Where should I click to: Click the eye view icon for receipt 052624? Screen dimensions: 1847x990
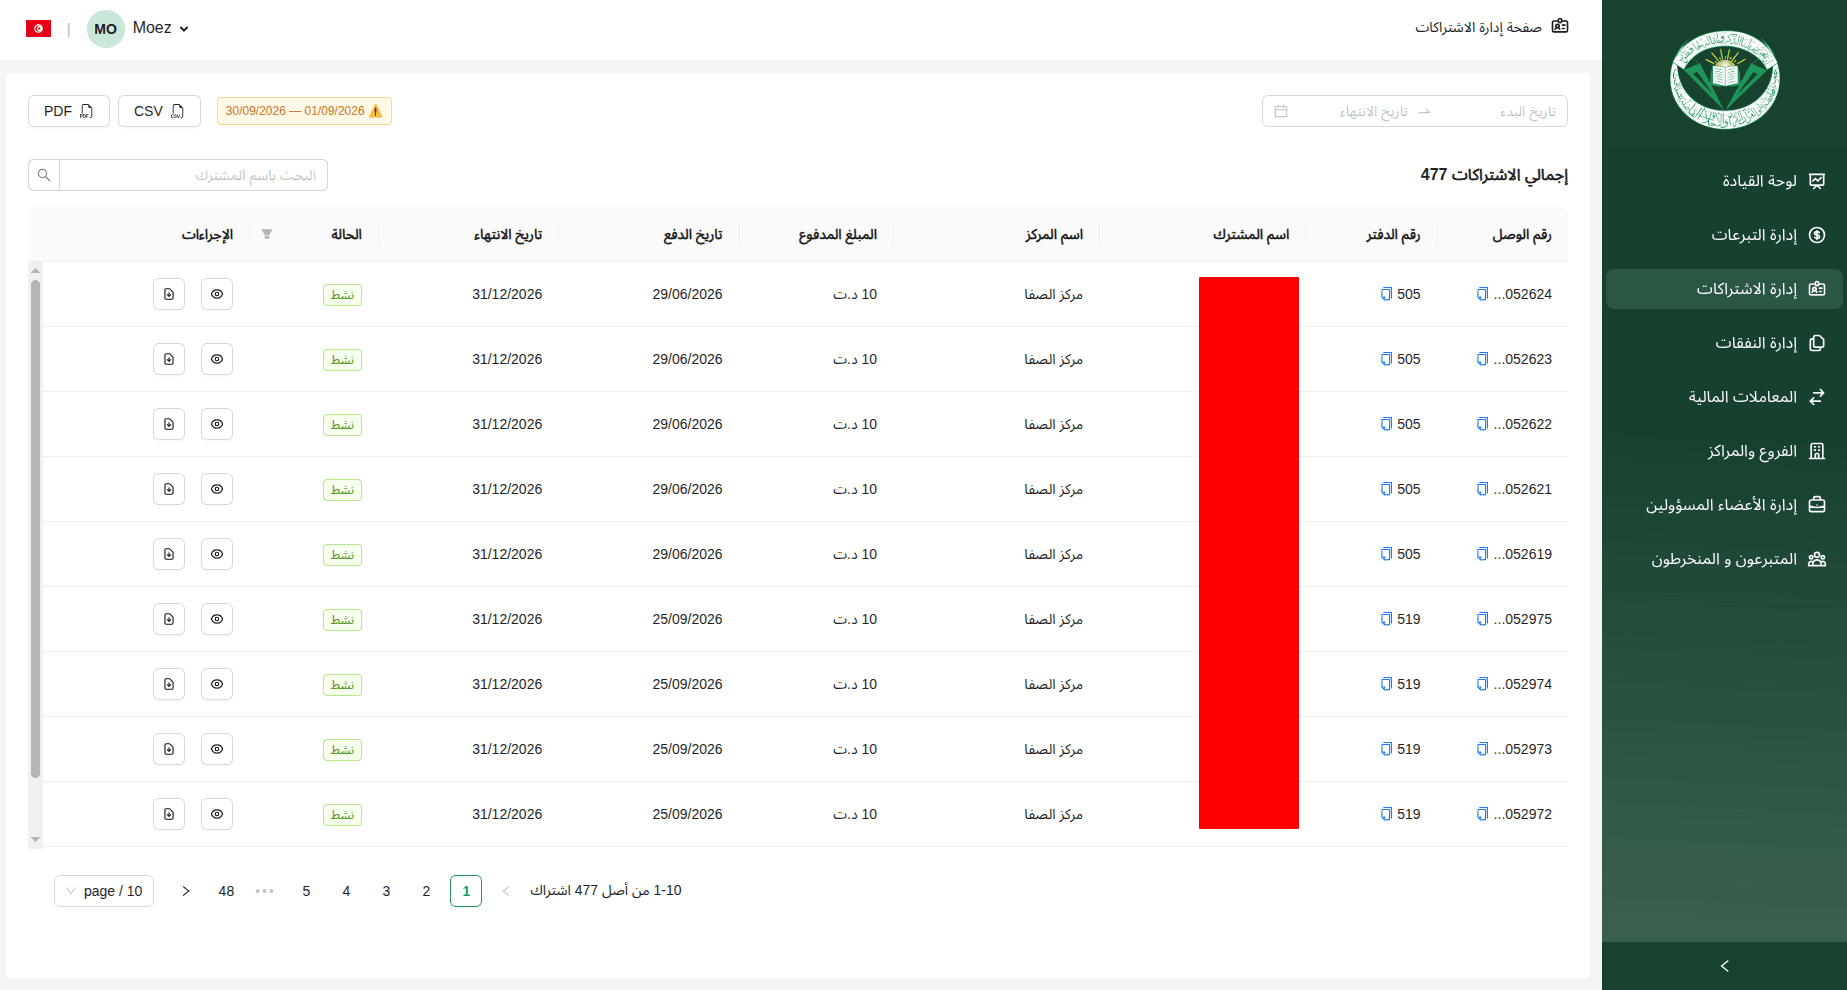coord(217,294)
